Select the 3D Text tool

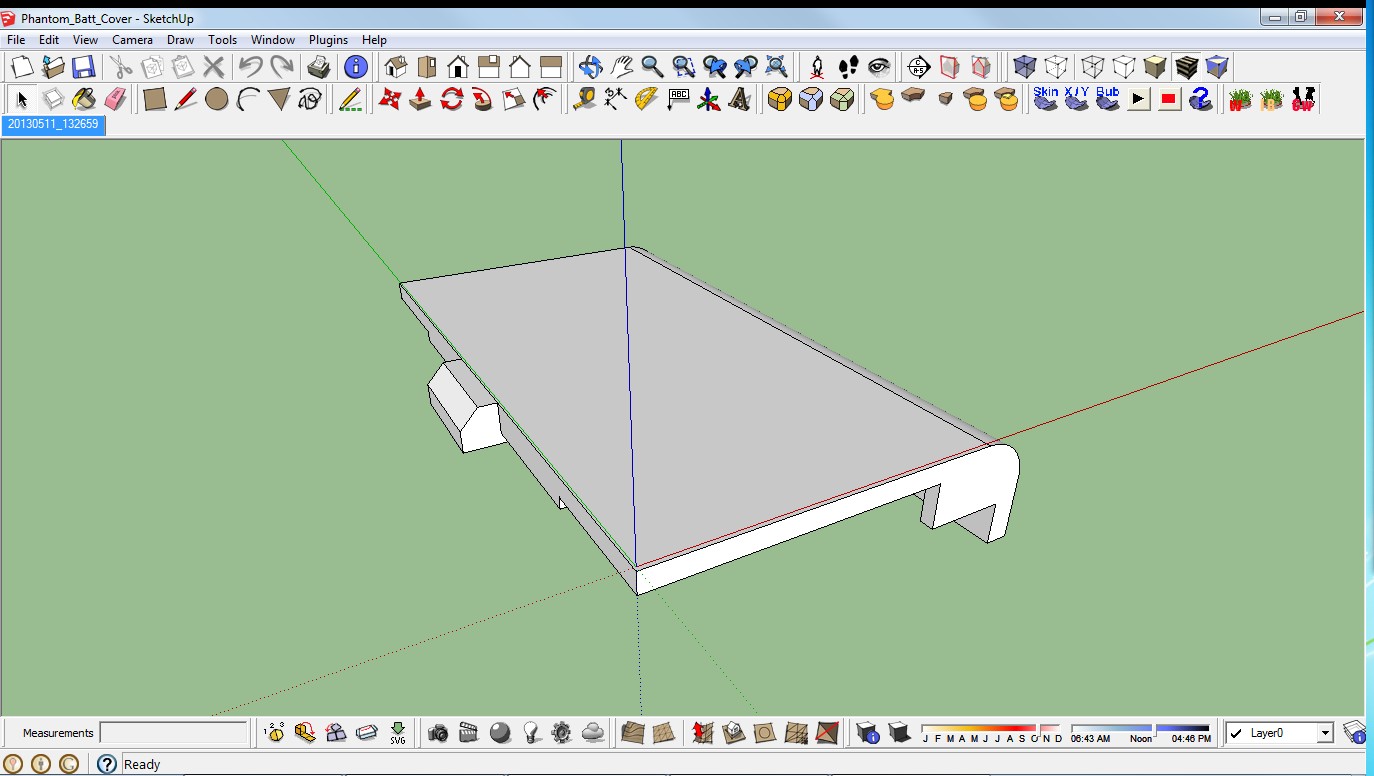click(x=740, y=99)
